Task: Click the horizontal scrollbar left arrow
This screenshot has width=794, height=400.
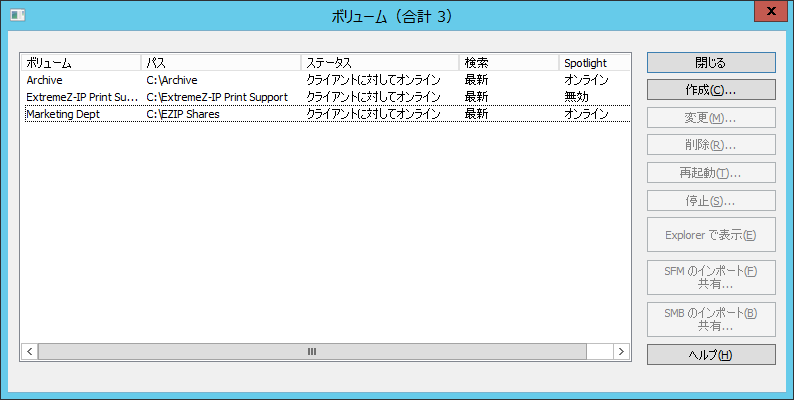Action: pyautogui.click(x=29, y=352)
